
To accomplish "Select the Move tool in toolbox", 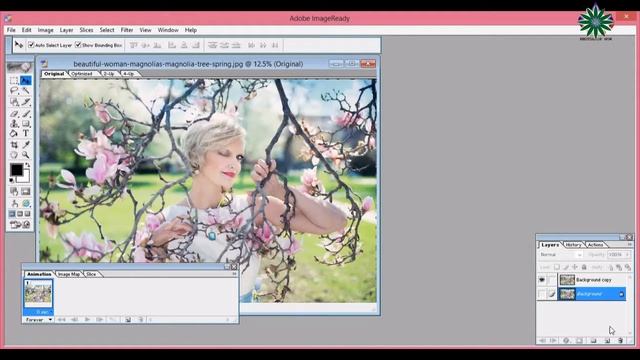I will click(26, 80).
